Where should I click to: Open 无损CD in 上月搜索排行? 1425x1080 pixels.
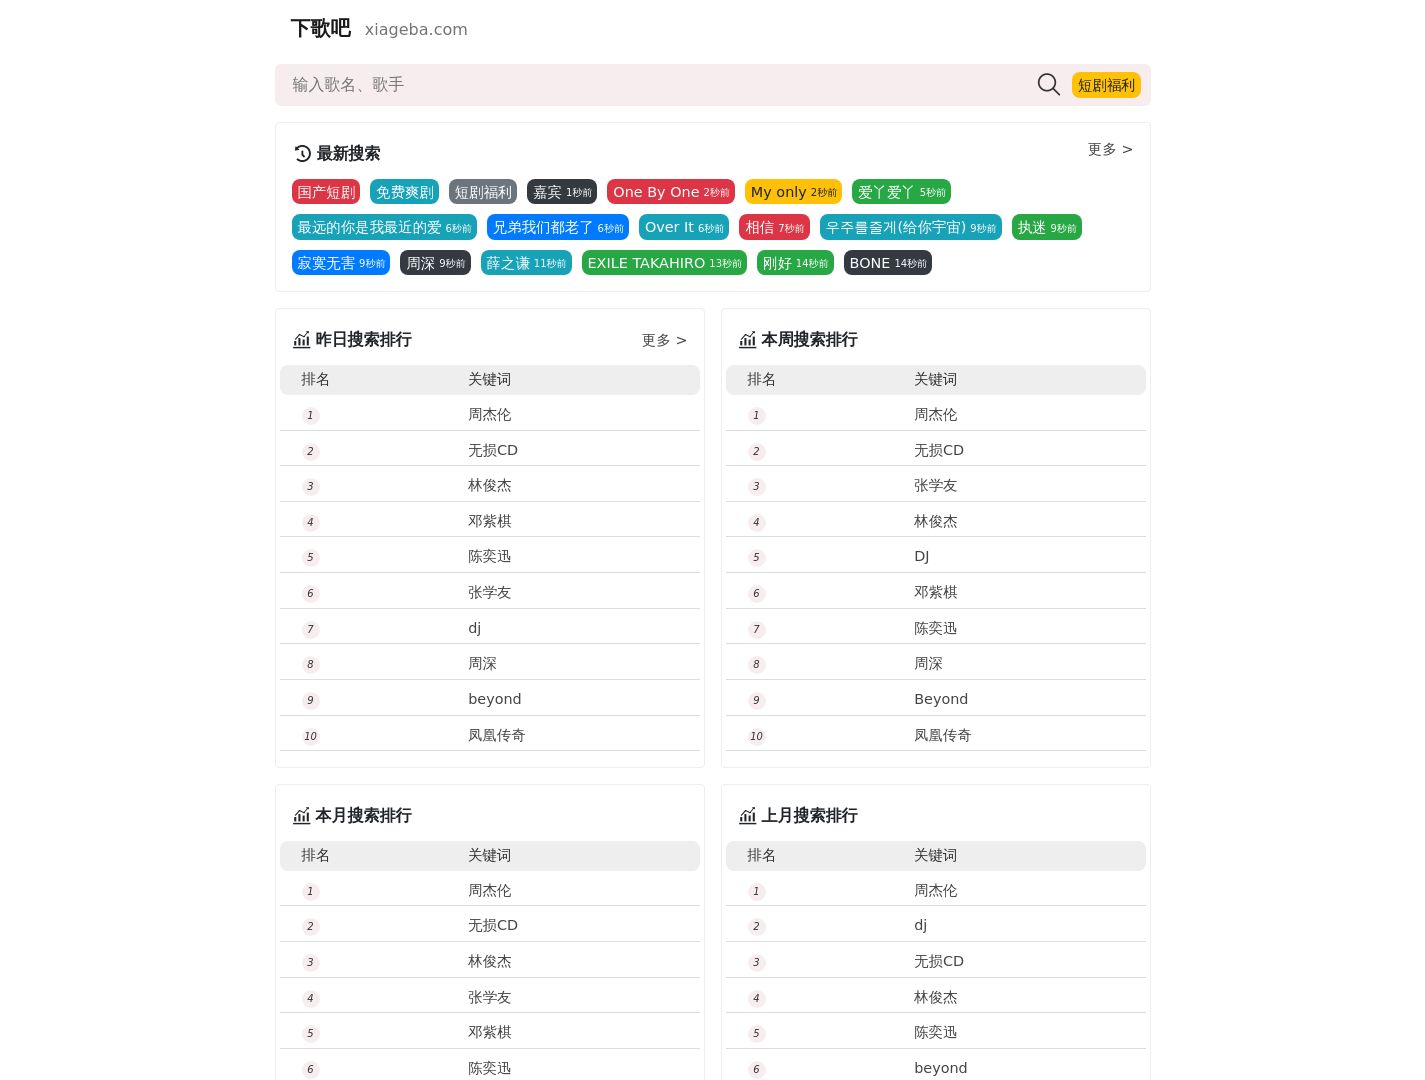coord(939,961)
